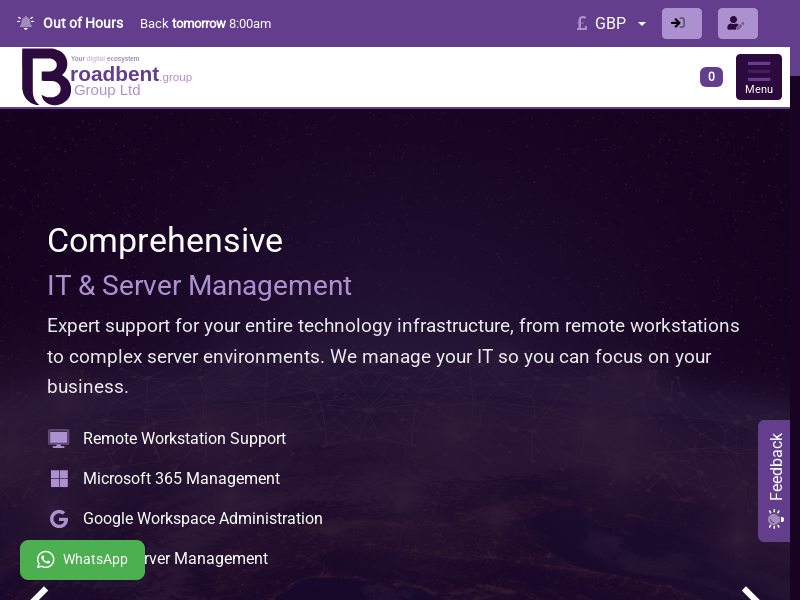This screenshot has width=800, height=600.
Task: Open the vertical Feedback side tab
Action: tap(775, 468)
